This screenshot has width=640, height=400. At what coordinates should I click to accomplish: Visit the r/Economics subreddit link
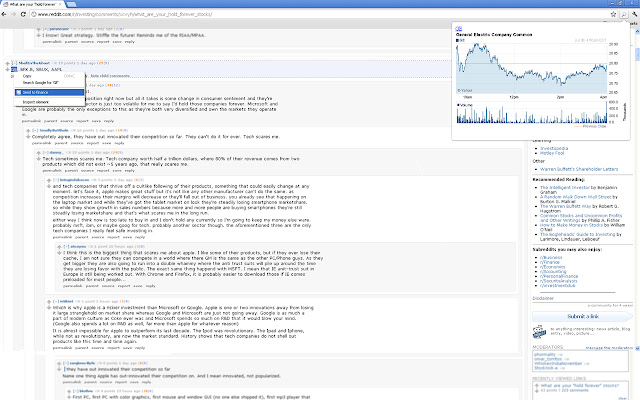[x=552, y=267]
